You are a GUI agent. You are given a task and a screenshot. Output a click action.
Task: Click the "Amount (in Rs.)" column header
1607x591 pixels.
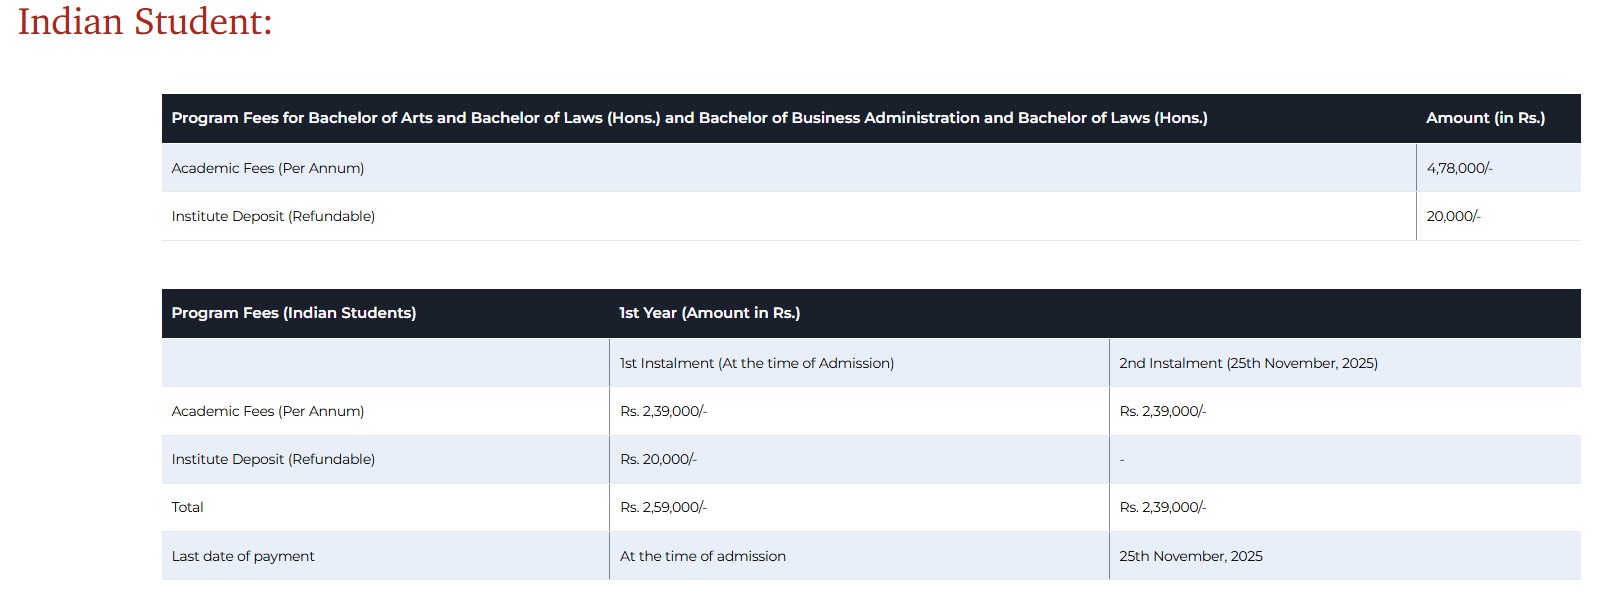[x=1485, y=118]
